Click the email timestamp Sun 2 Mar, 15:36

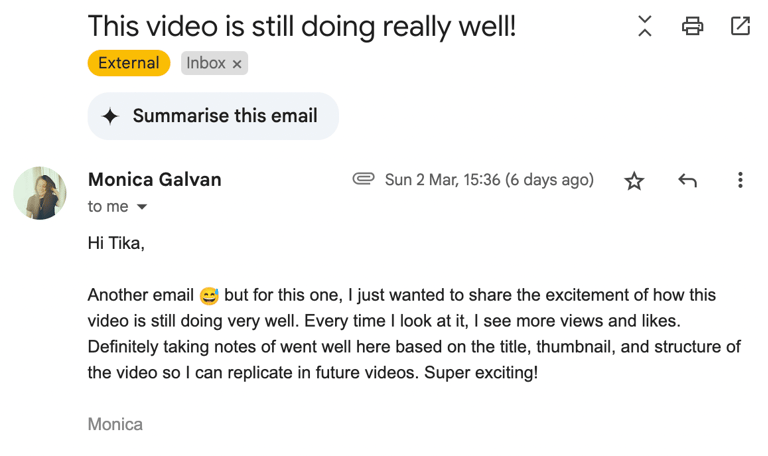click(489, 180)
